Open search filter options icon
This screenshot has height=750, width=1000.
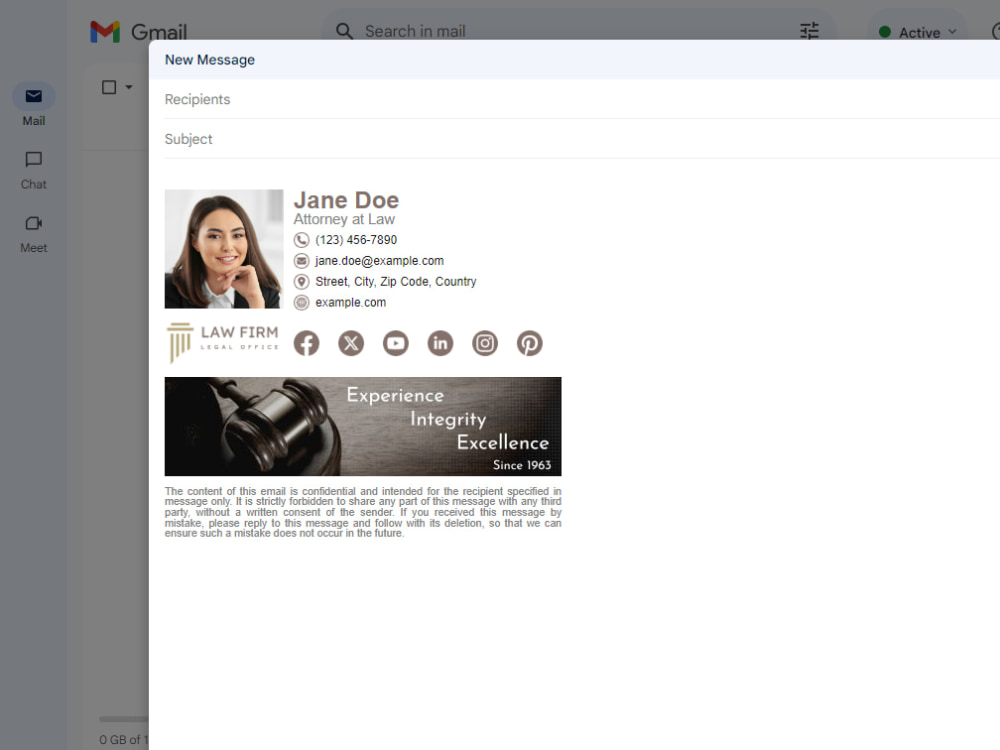pos(809,31)
